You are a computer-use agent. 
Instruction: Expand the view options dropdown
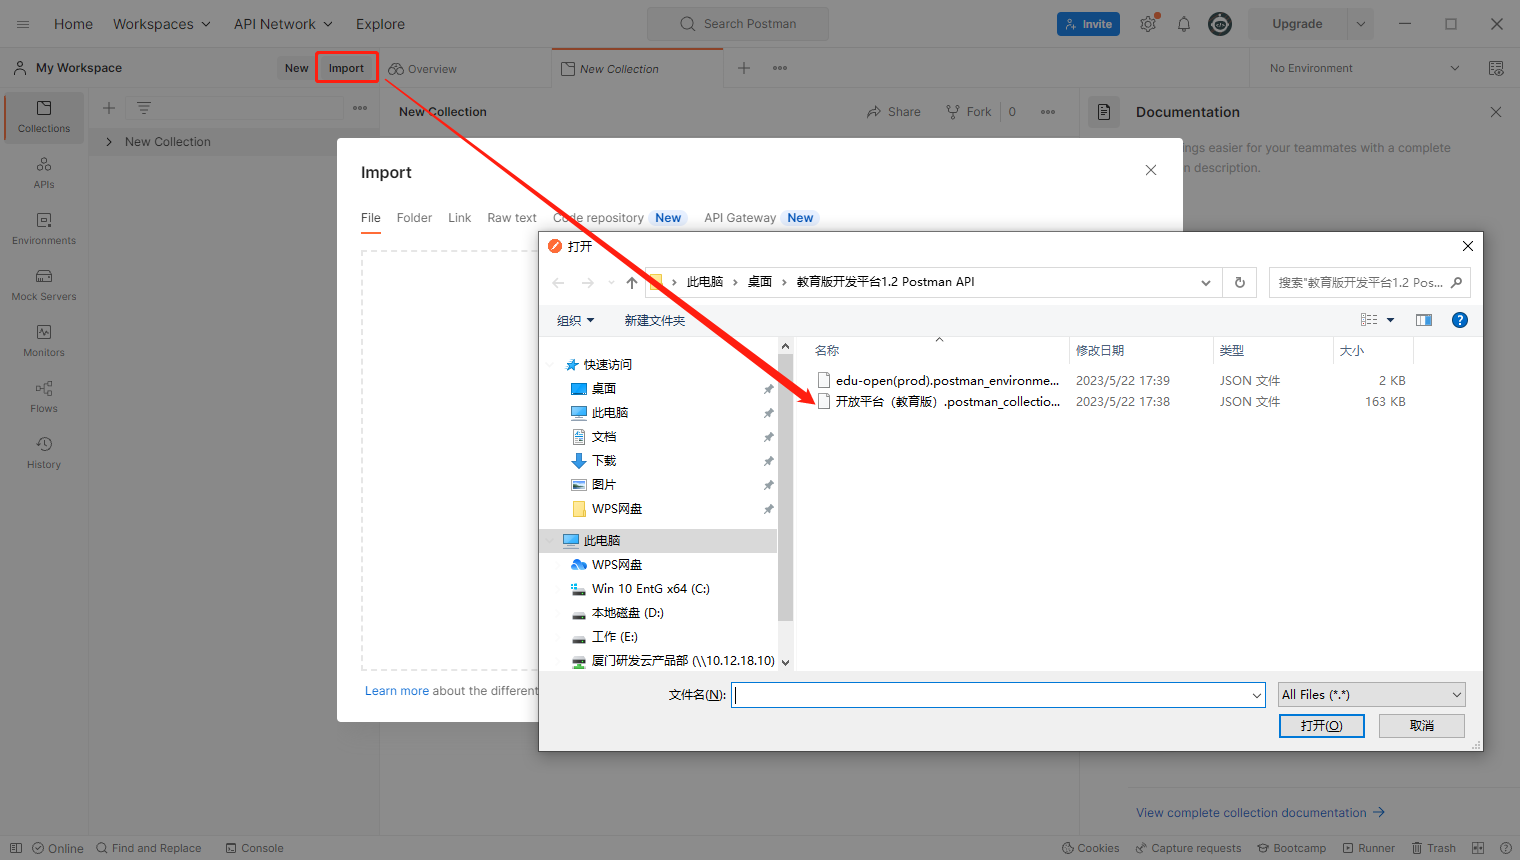[1390, 321]
